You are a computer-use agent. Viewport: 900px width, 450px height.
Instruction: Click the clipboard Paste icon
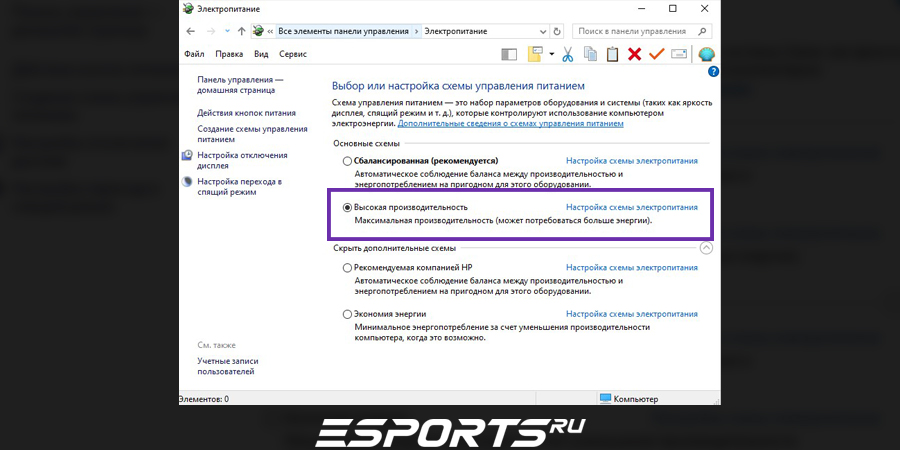(x=612, y=54)
